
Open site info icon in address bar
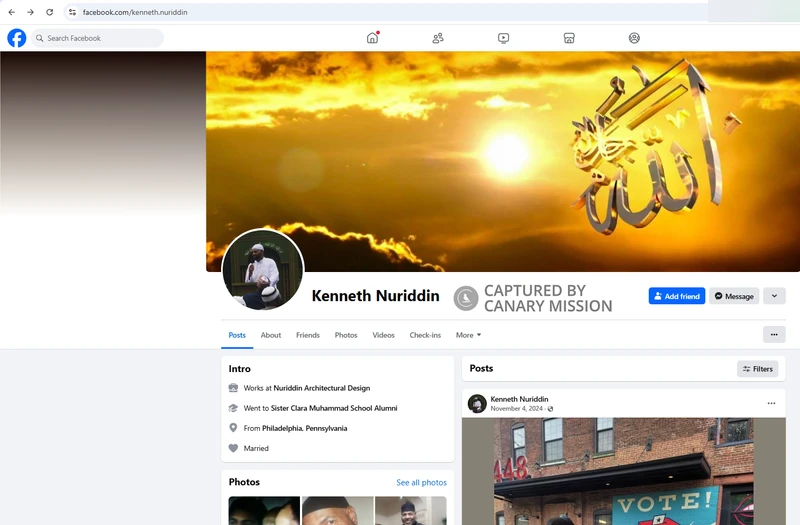click(72, 12)
